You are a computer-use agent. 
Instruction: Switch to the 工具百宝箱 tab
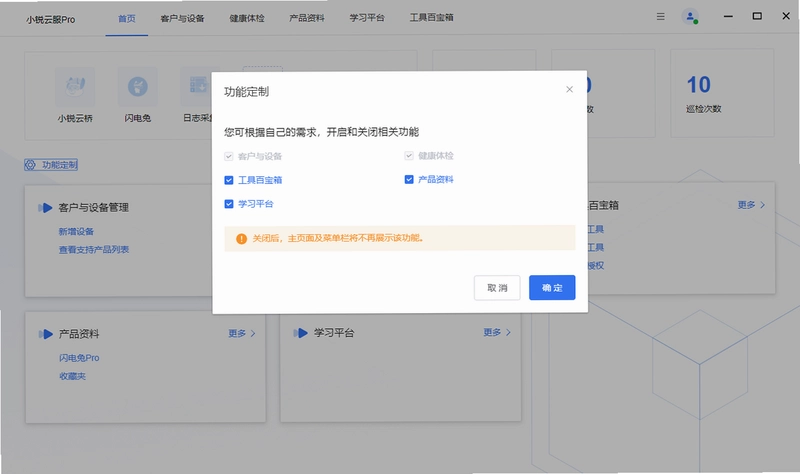tap(432, 17)
